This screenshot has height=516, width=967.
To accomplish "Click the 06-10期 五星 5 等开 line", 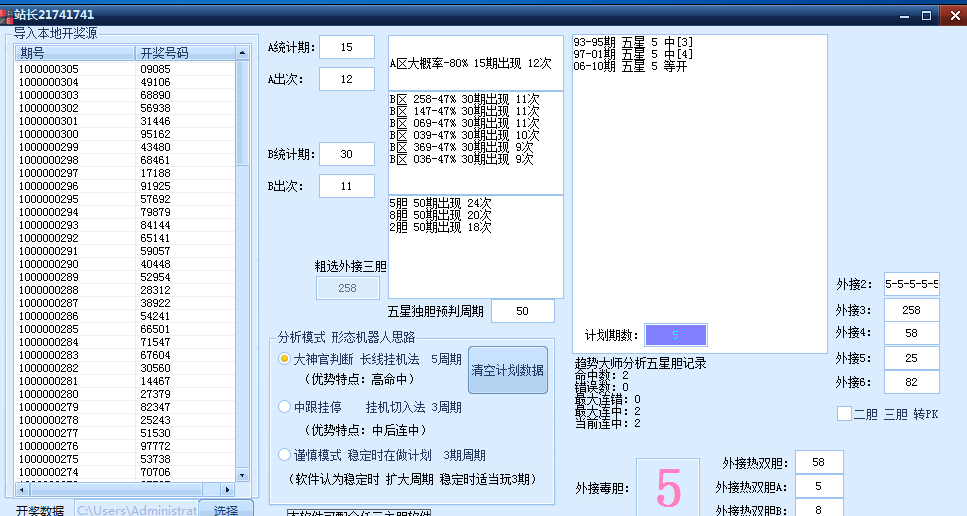I will click(630, 66).
